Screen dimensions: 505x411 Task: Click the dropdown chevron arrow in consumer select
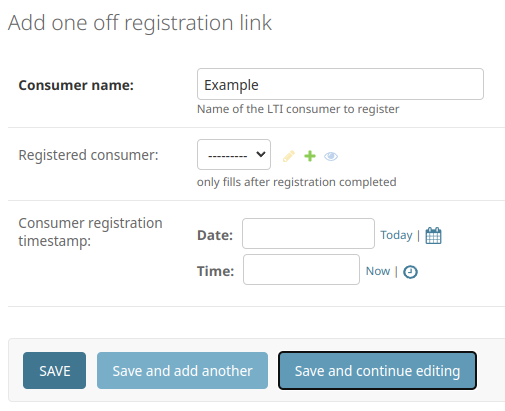point(260,154)
